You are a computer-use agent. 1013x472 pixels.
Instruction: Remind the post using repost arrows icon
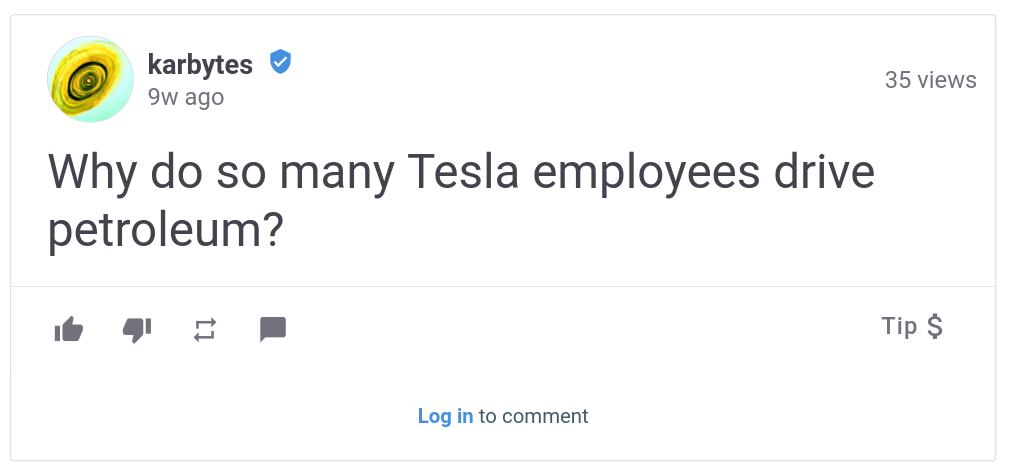click(205, 330)
